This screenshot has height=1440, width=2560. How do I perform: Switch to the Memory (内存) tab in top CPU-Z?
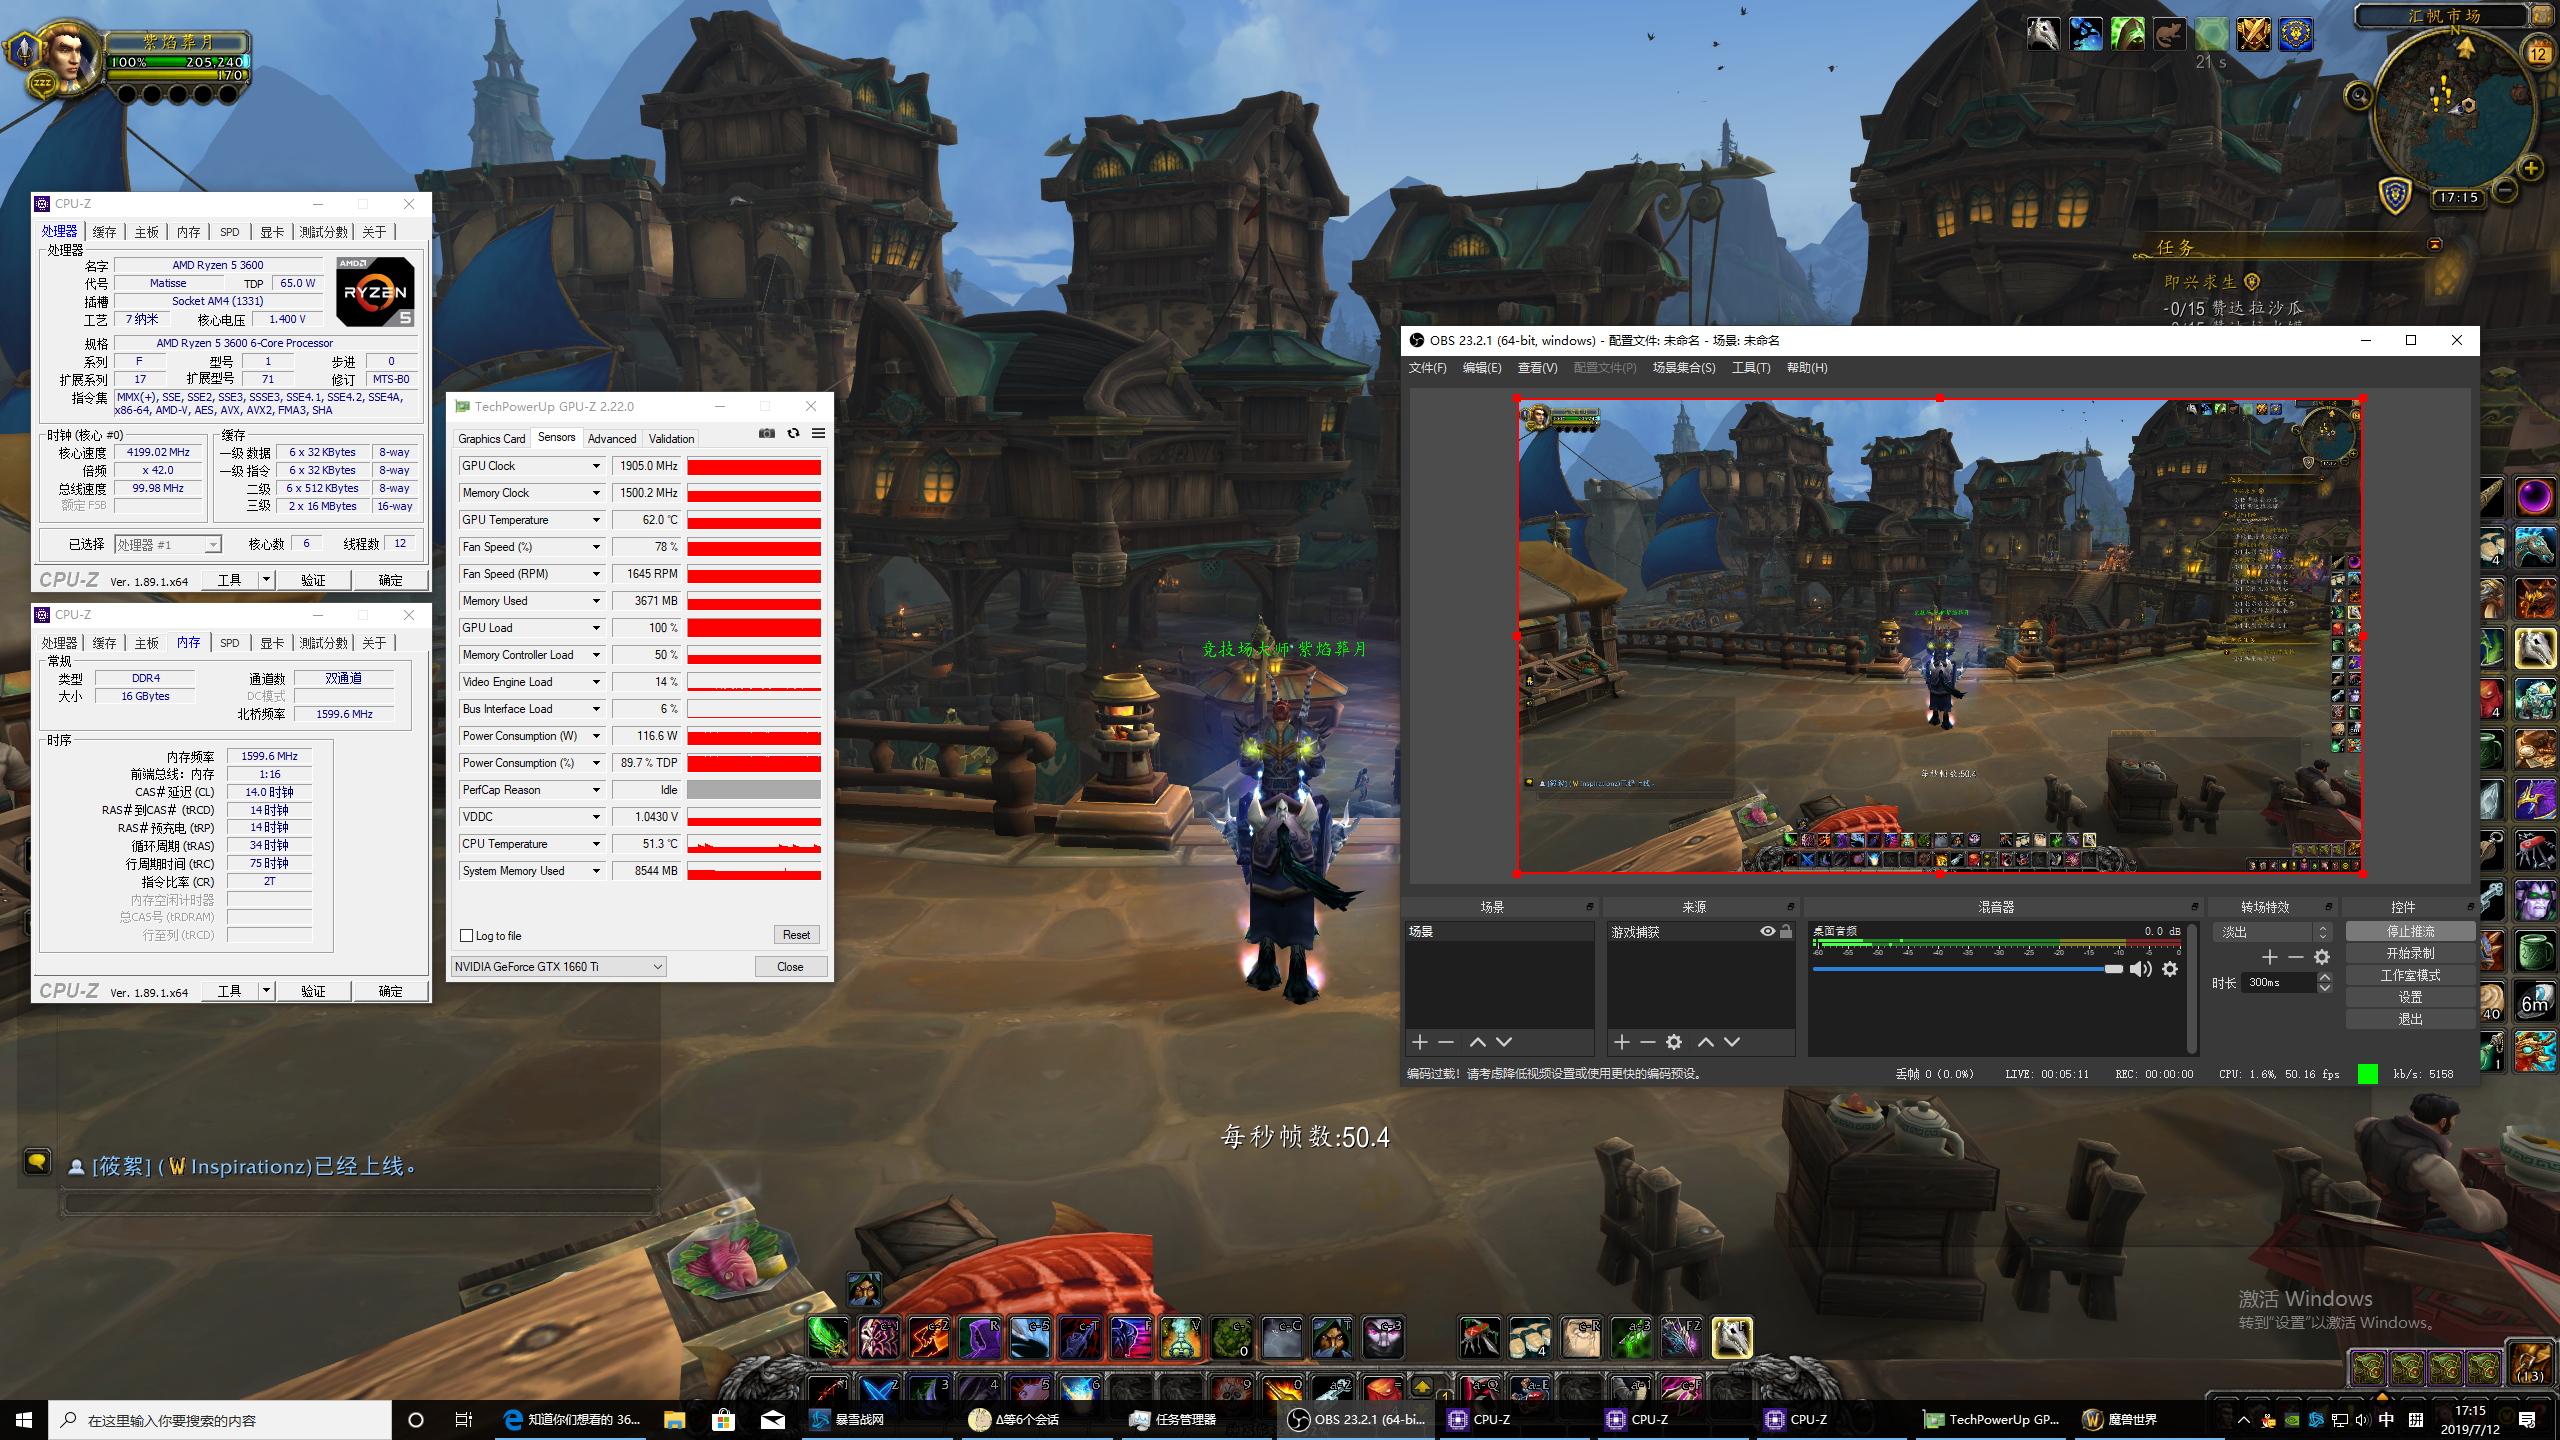pos(189,232)
